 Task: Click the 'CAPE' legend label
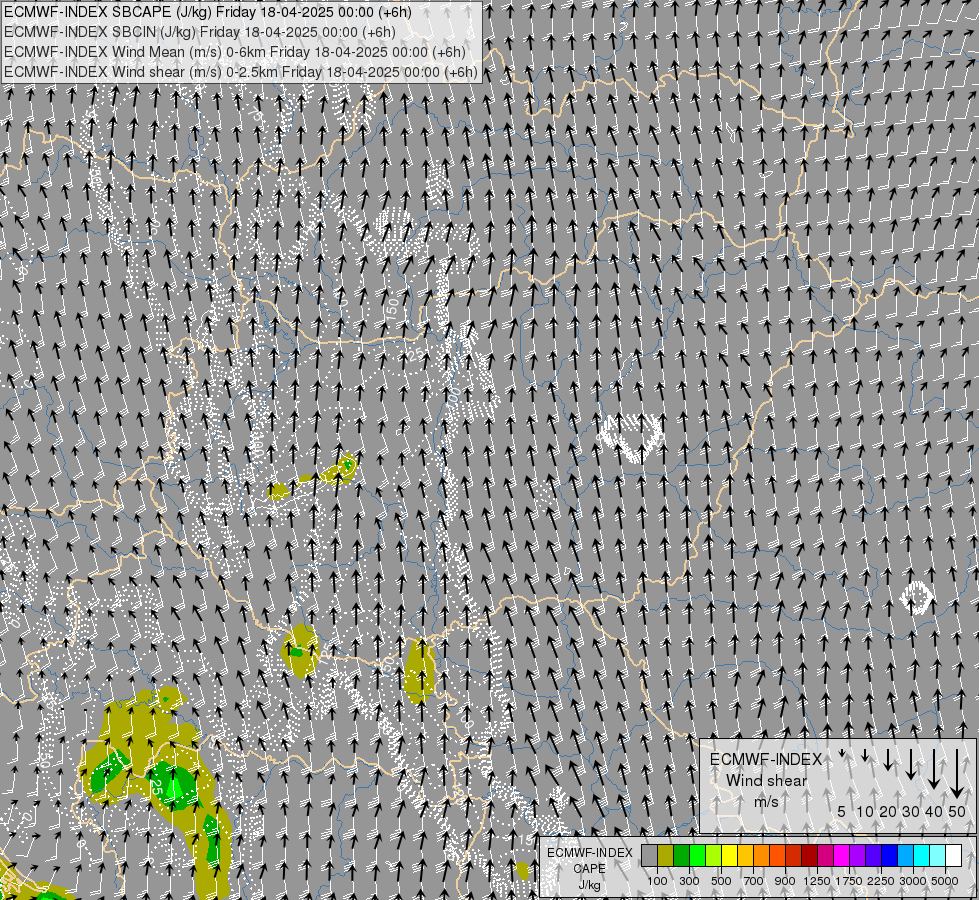click(x=589, y=869)
